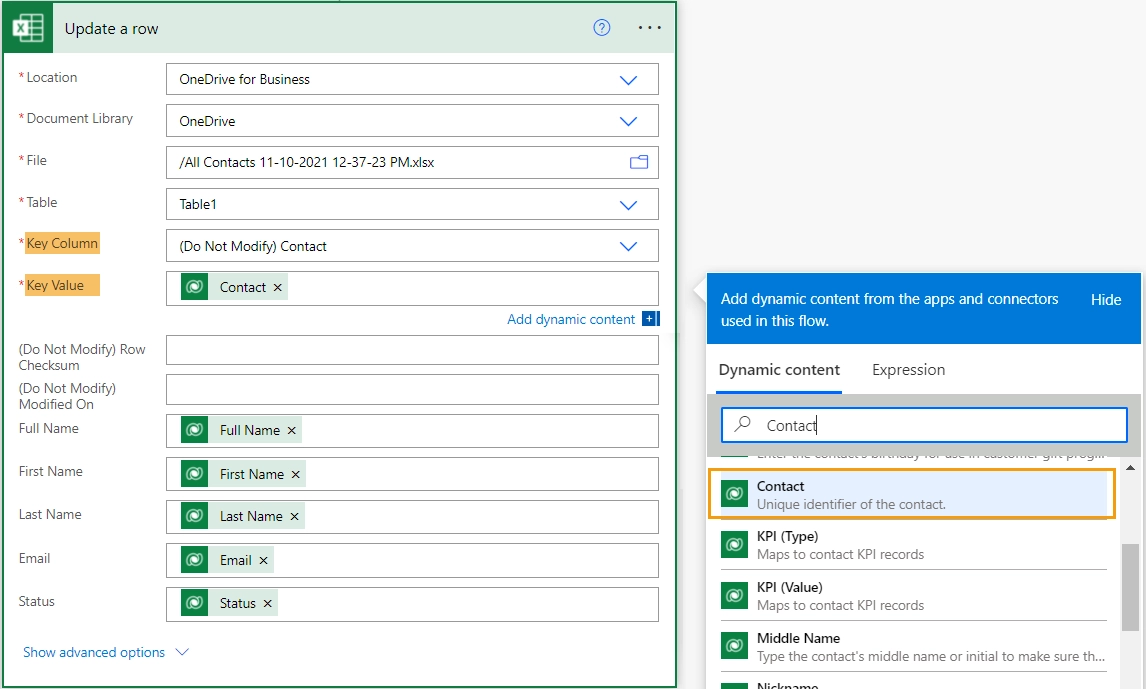Remove the First Name token
This screenshot has width=1146, height=689.
[296, 474]
